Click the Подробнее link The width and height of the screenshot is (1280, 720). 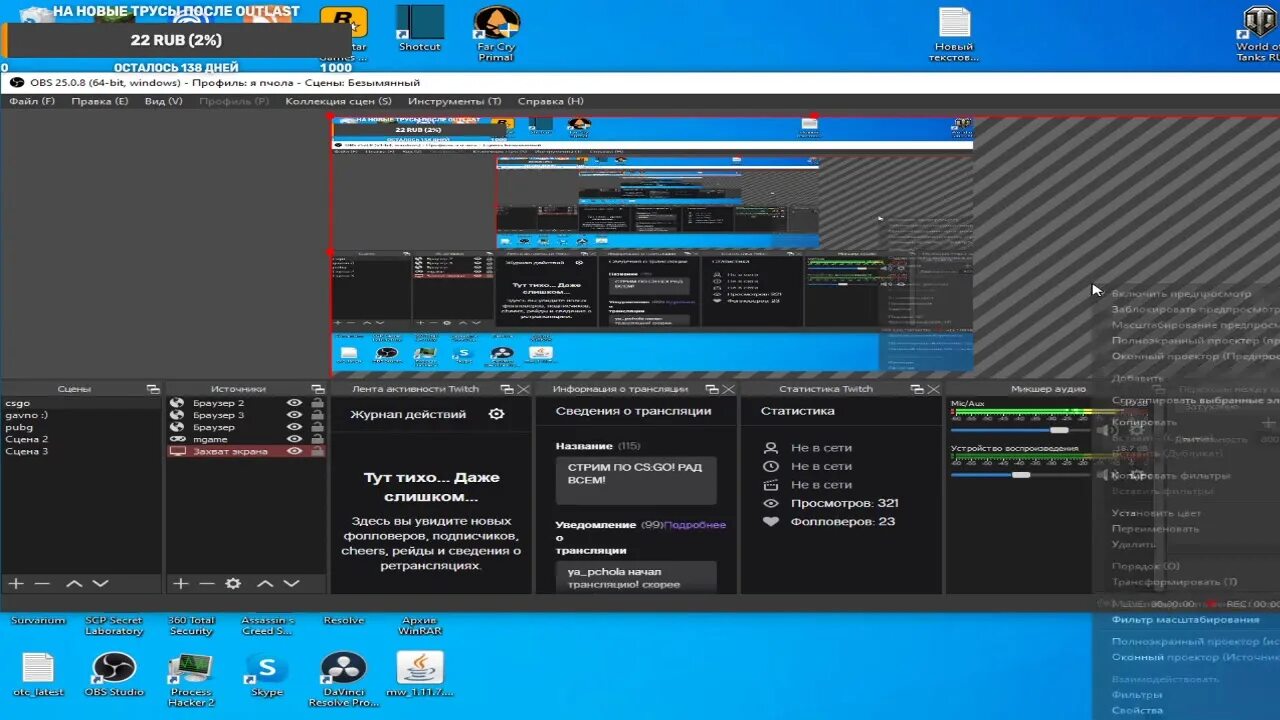[695, 525]
